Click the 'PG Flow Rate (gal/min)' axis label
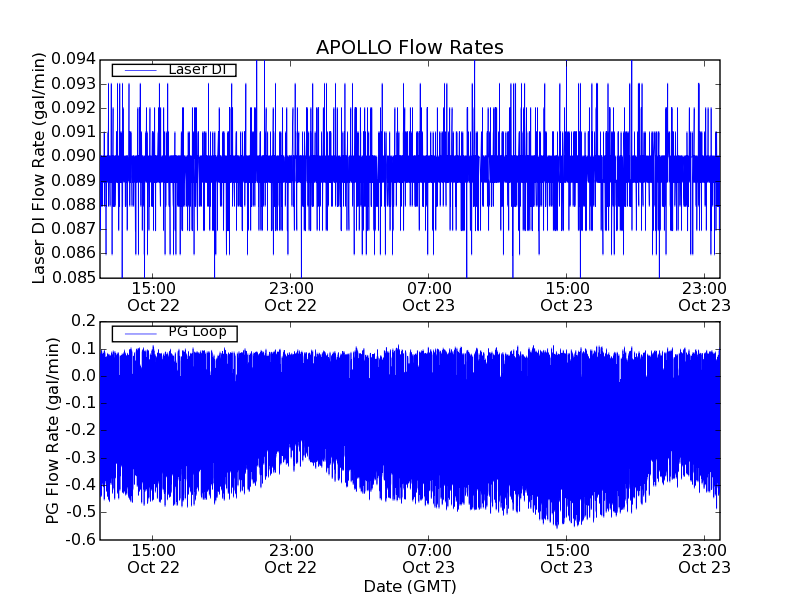The height and width of the screenshot is (600, 800). click(x=52, y=430)
